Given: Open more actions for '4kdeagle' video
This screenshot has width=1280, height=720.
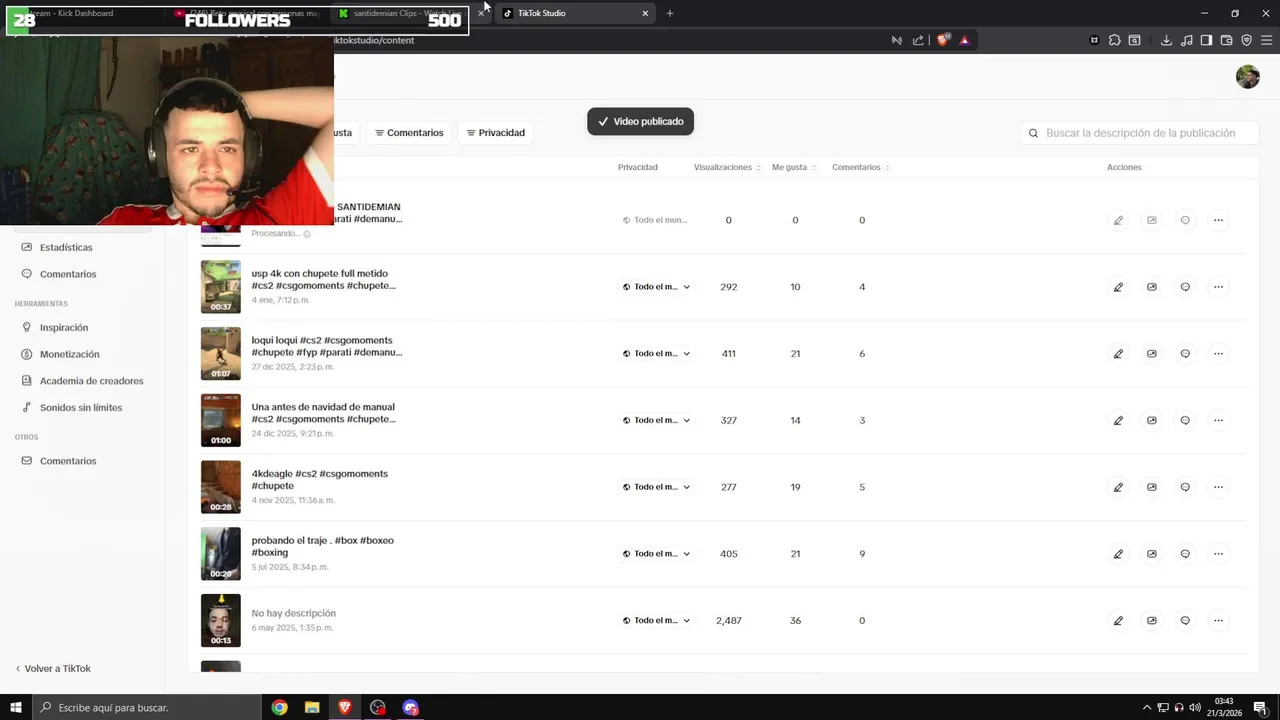Looking at the screenshot, I should pyautogui.click(x=1218, y=487).
